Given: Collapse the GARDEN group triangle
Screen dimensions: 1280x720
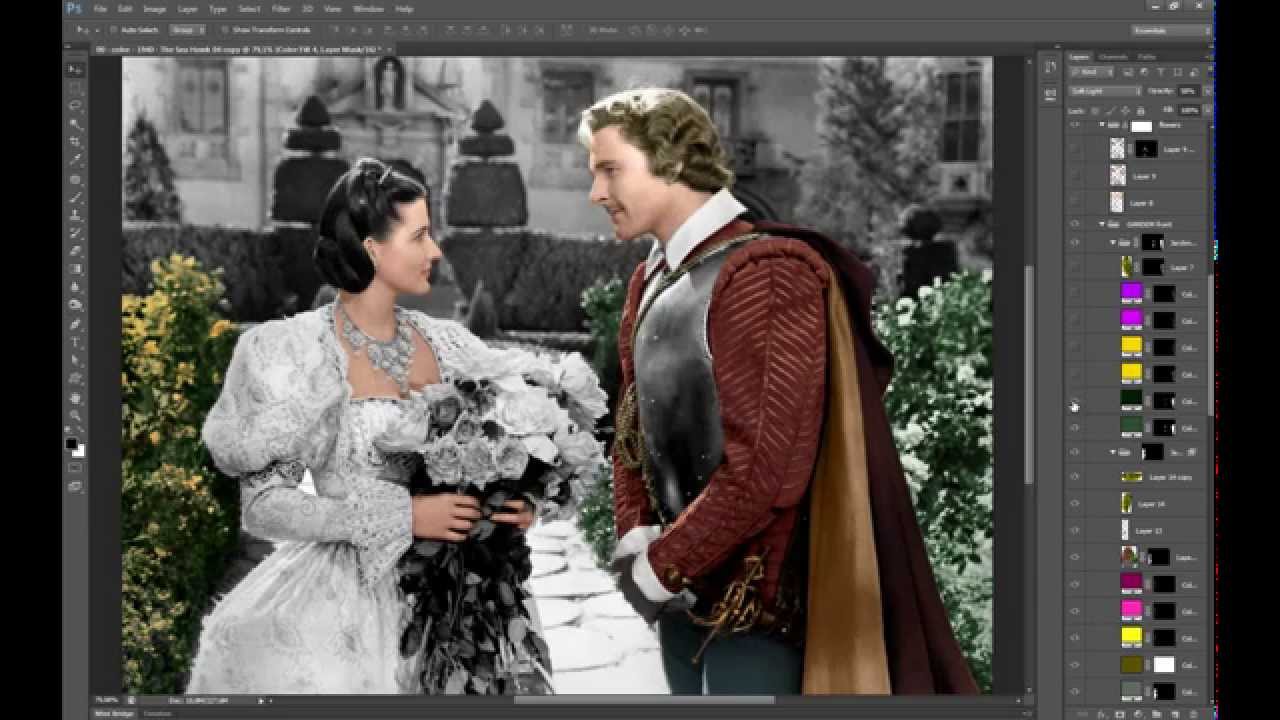Looking at the screenshot, I should click(x=1102, y=224).
